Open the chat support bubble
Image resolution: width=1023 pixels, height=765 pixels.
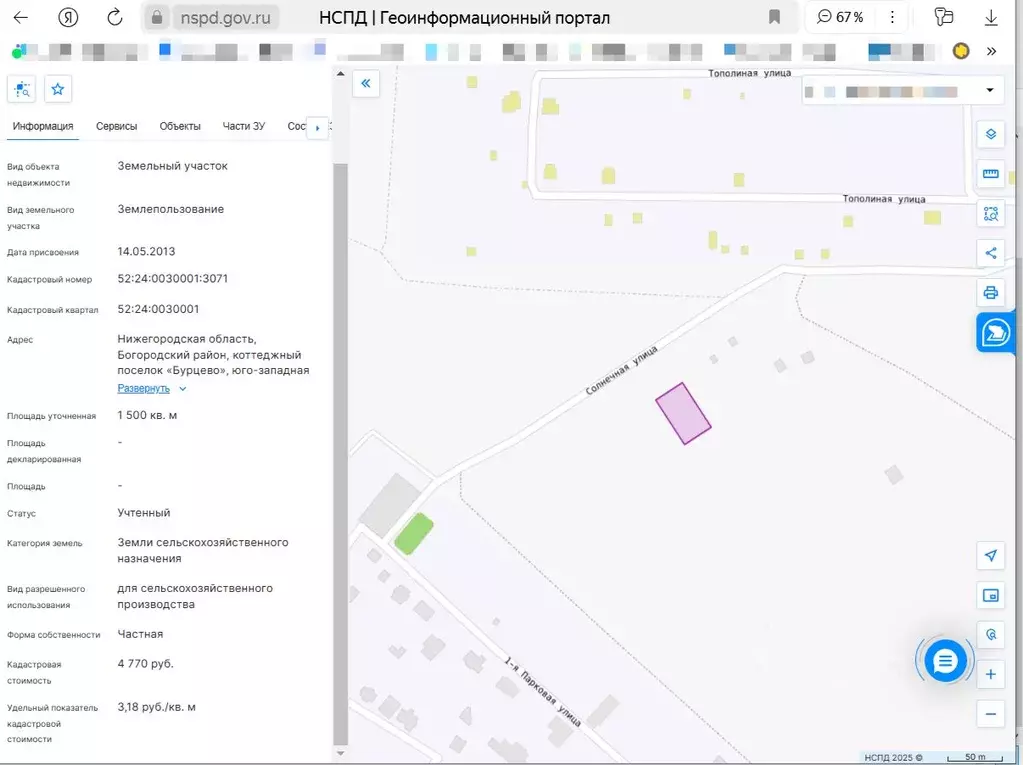click(945, 661)
